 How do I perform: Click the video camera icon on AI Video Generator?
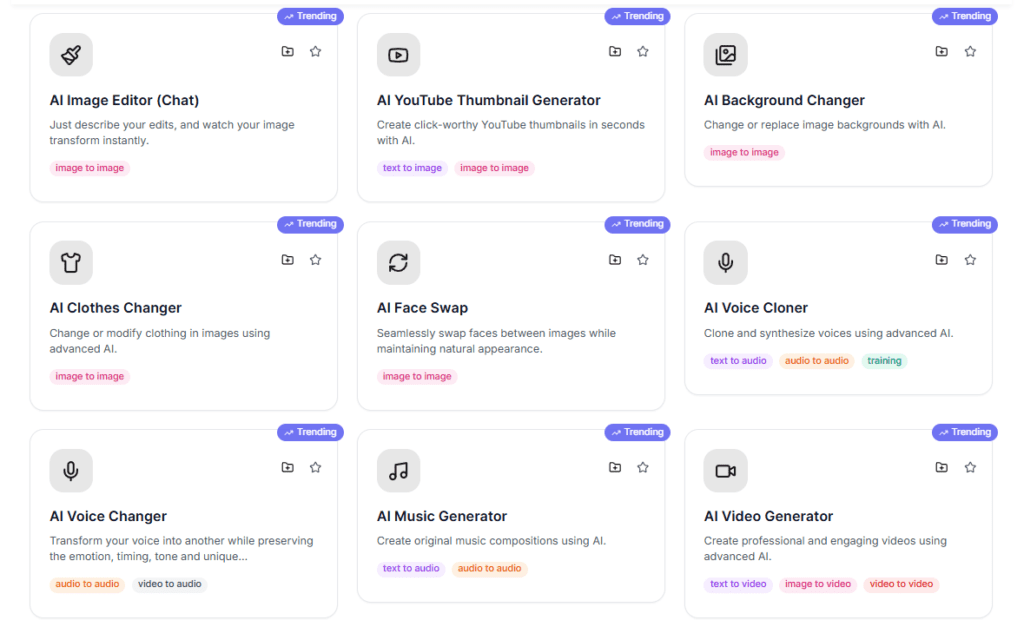click(725, 471)
